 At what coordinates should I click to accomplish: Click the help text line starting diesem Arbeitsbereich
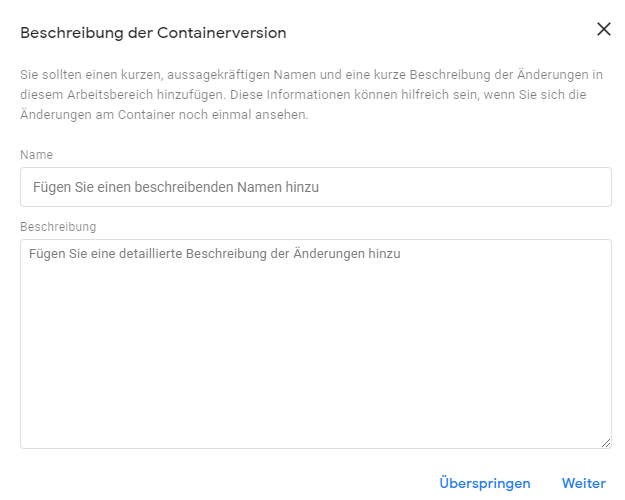coord(303,94)
